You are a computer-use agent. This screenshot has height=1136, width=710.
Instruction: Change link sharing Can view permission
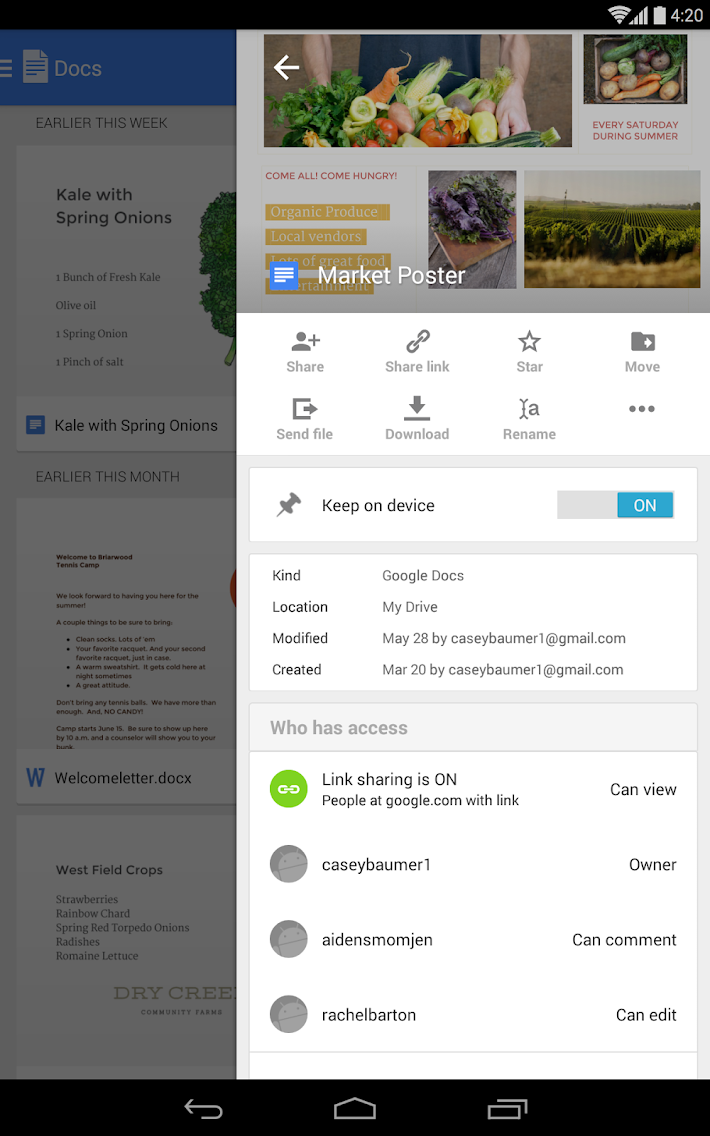pyautogui.click(x=643, y=789)
